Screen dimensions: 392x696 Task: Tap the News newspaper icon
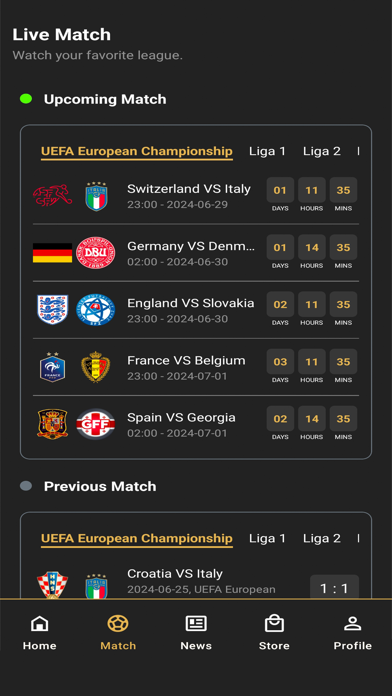tap(196, 623)
